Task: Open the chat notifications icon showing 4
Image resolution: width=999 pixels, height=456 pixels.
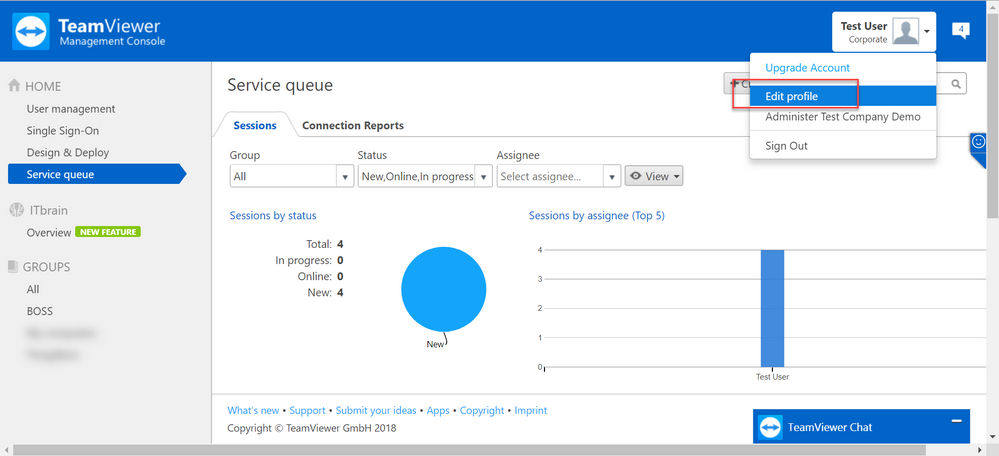Action: 961,30
